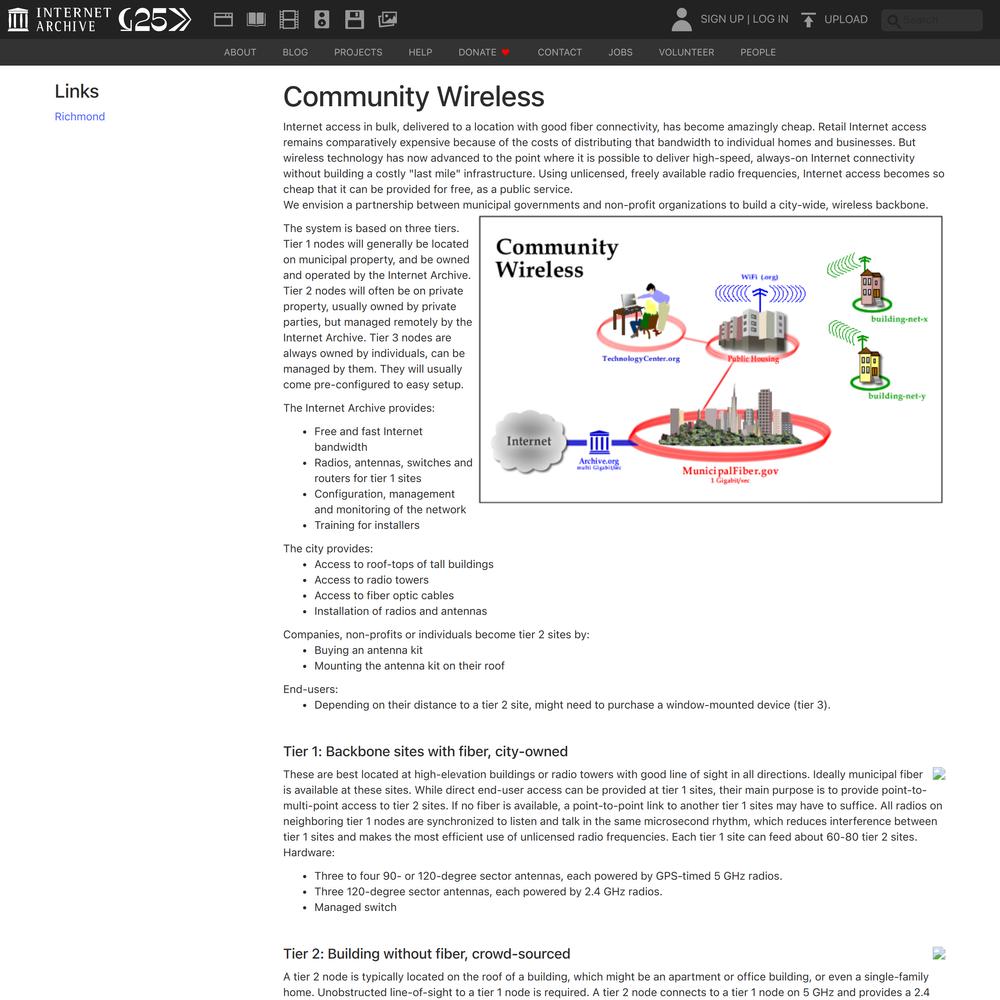Click the upload arrow icon
This screenshot has width=1000, height=1000.
808,20
